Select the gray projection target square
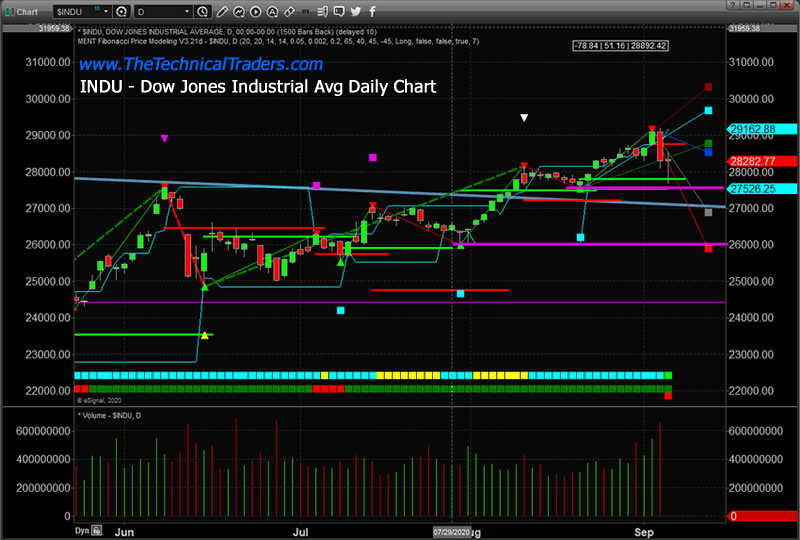Screen dimensions: 800x540 pyautogui.click(x=708, y=212)
